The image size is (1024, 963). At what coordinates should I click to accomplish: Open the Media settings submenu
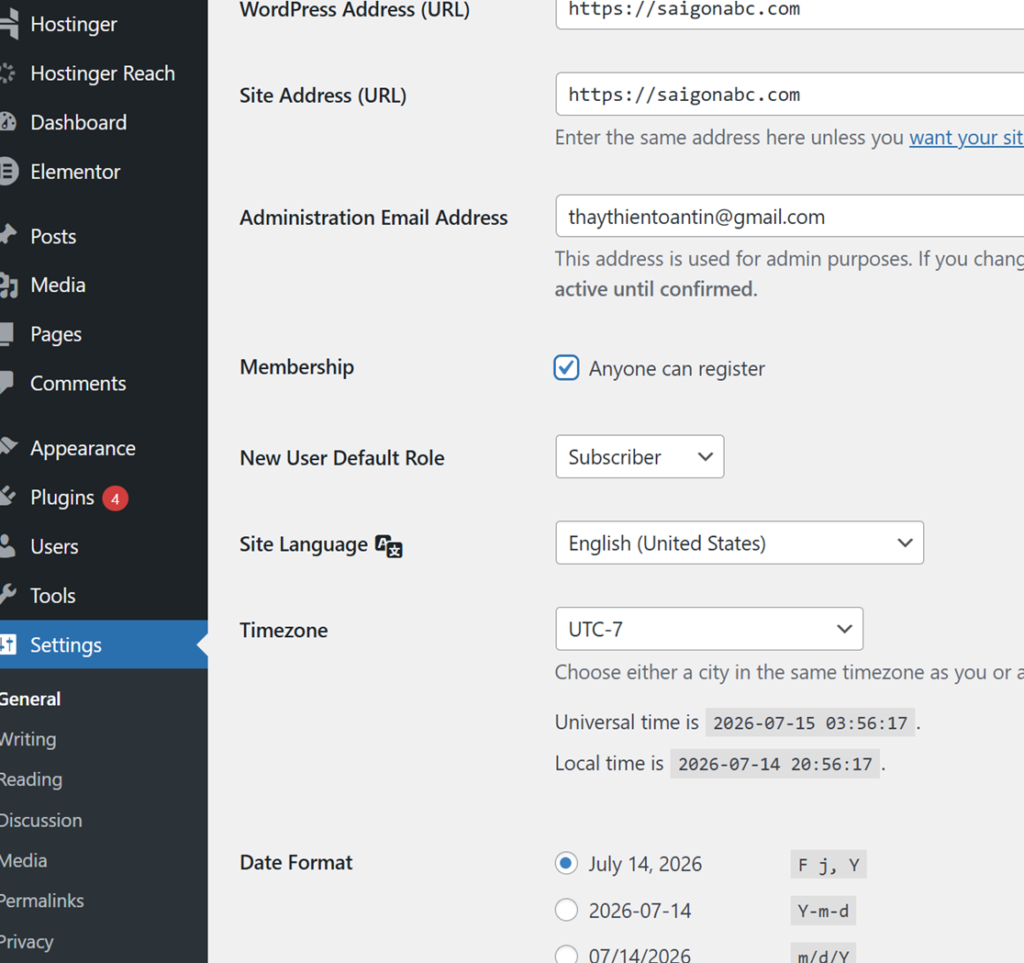[24, 860]
